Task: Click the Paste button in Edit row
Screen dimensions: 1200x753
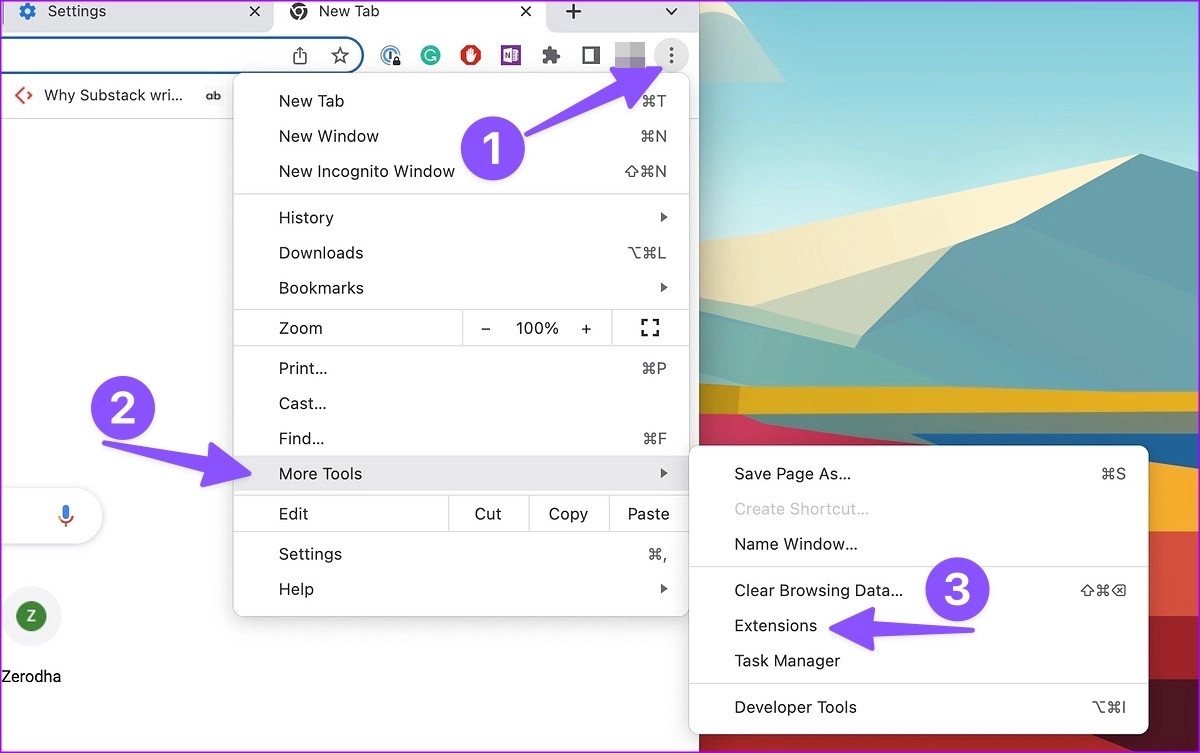Action: tap(648, 514)
